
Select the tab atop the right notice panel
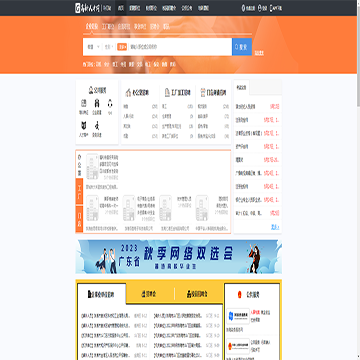(x=242, y=88)
